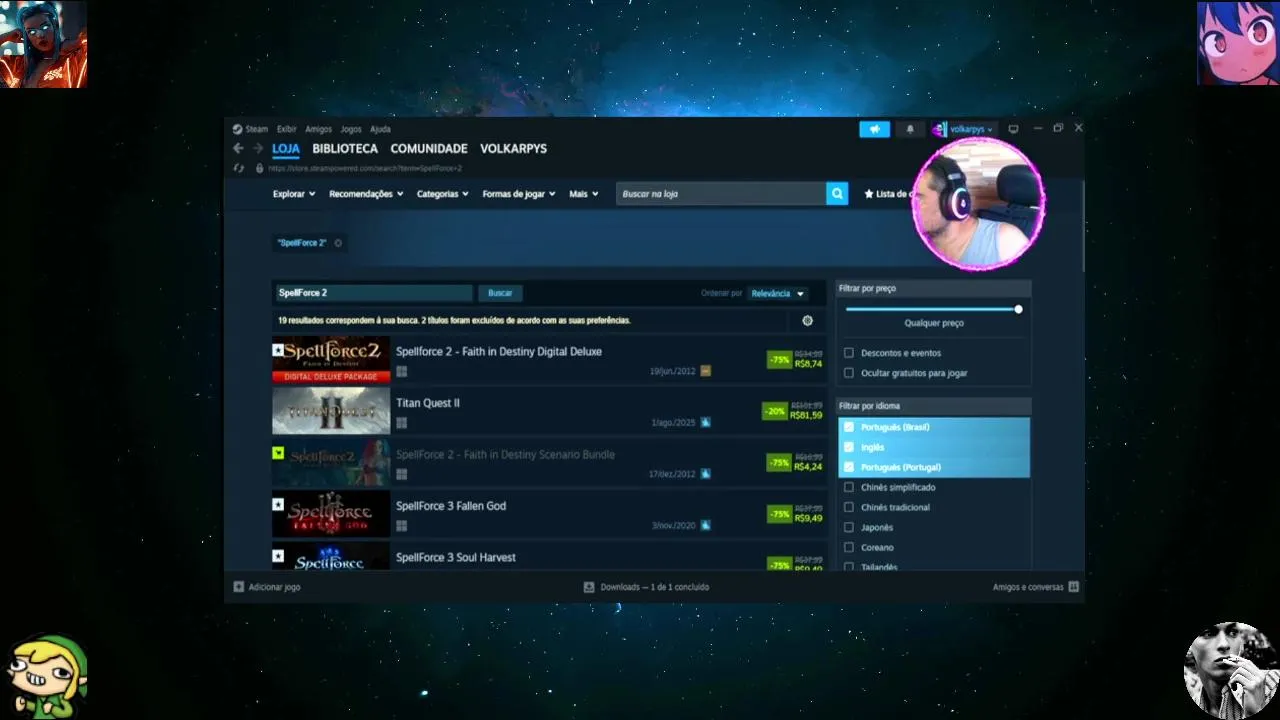The height and width of the screenshot is (720, 1280).
Task: Click the Windows platform icon for Titan Quest II
Action: tap(401, 423)
